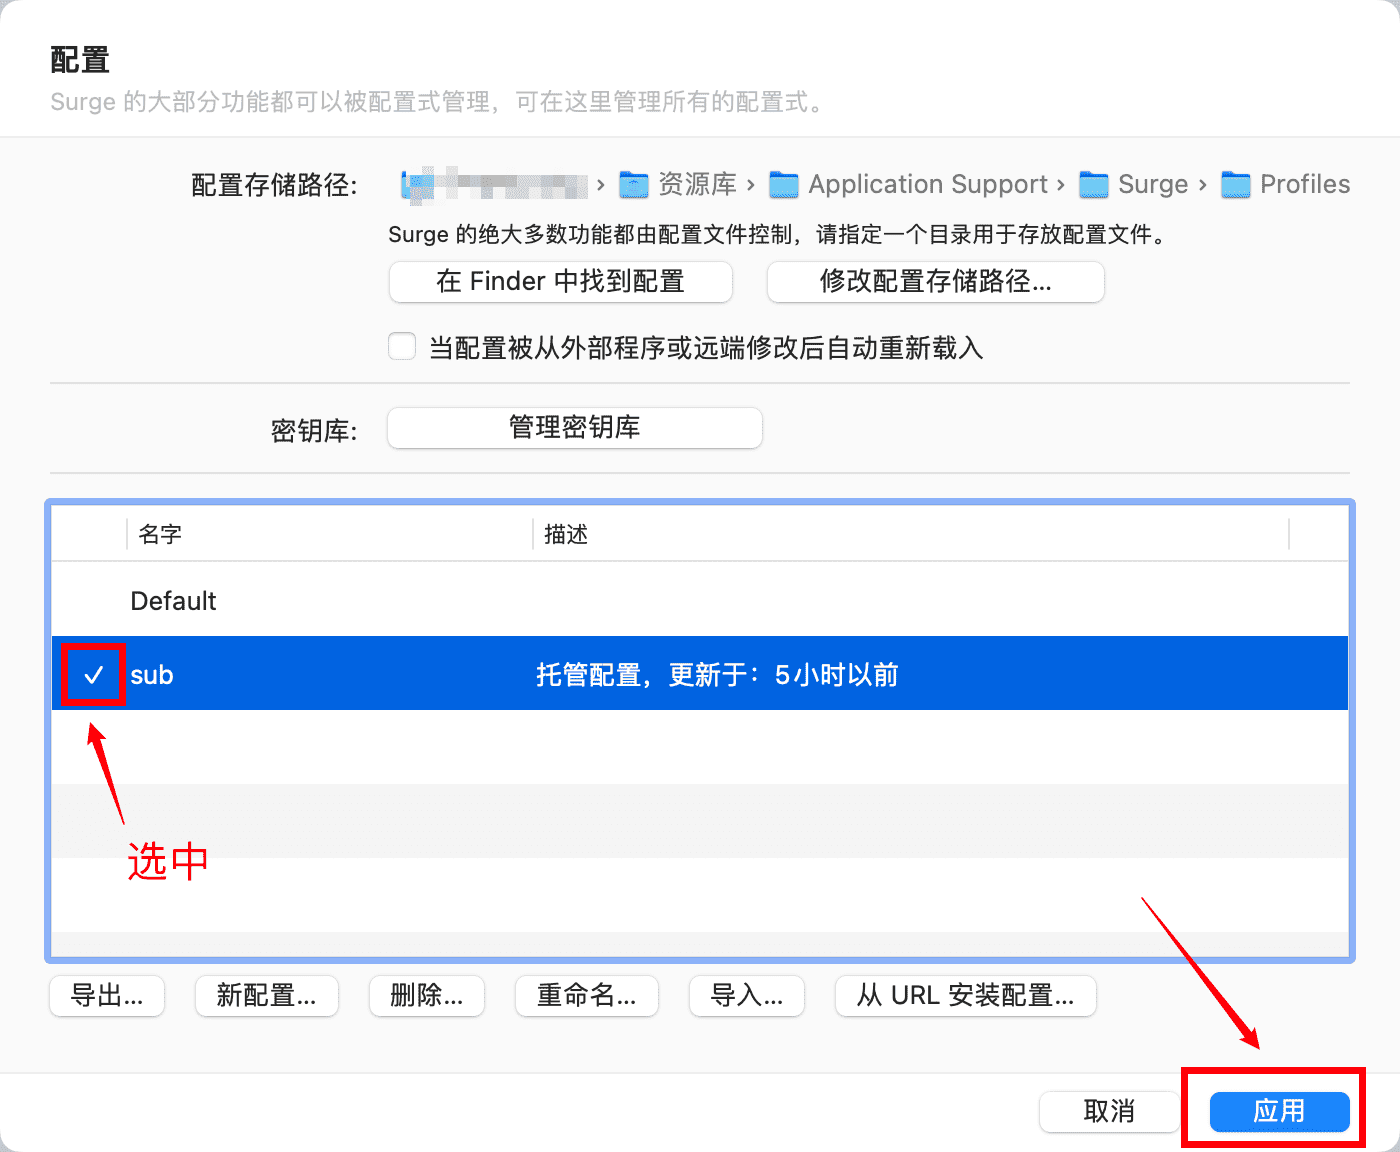1400x1152 pixels.
Task: Toggle the checkmark beside sub profile
Action: [x=94, y=676]
